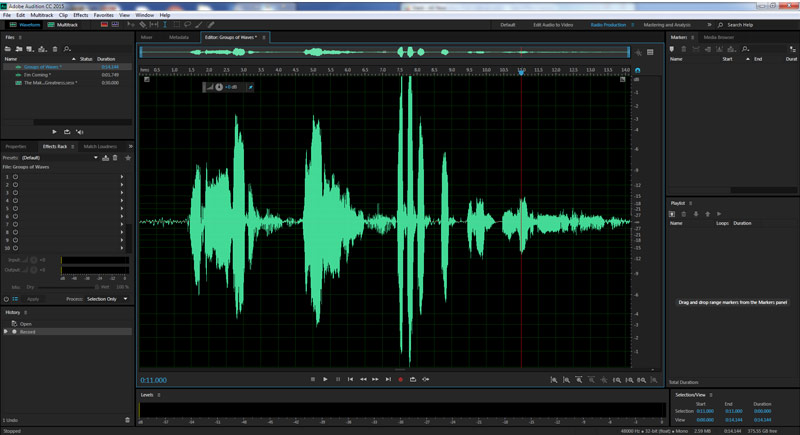Select Radio Production workspace
800x435 pixels.
(x=608, y=24)
